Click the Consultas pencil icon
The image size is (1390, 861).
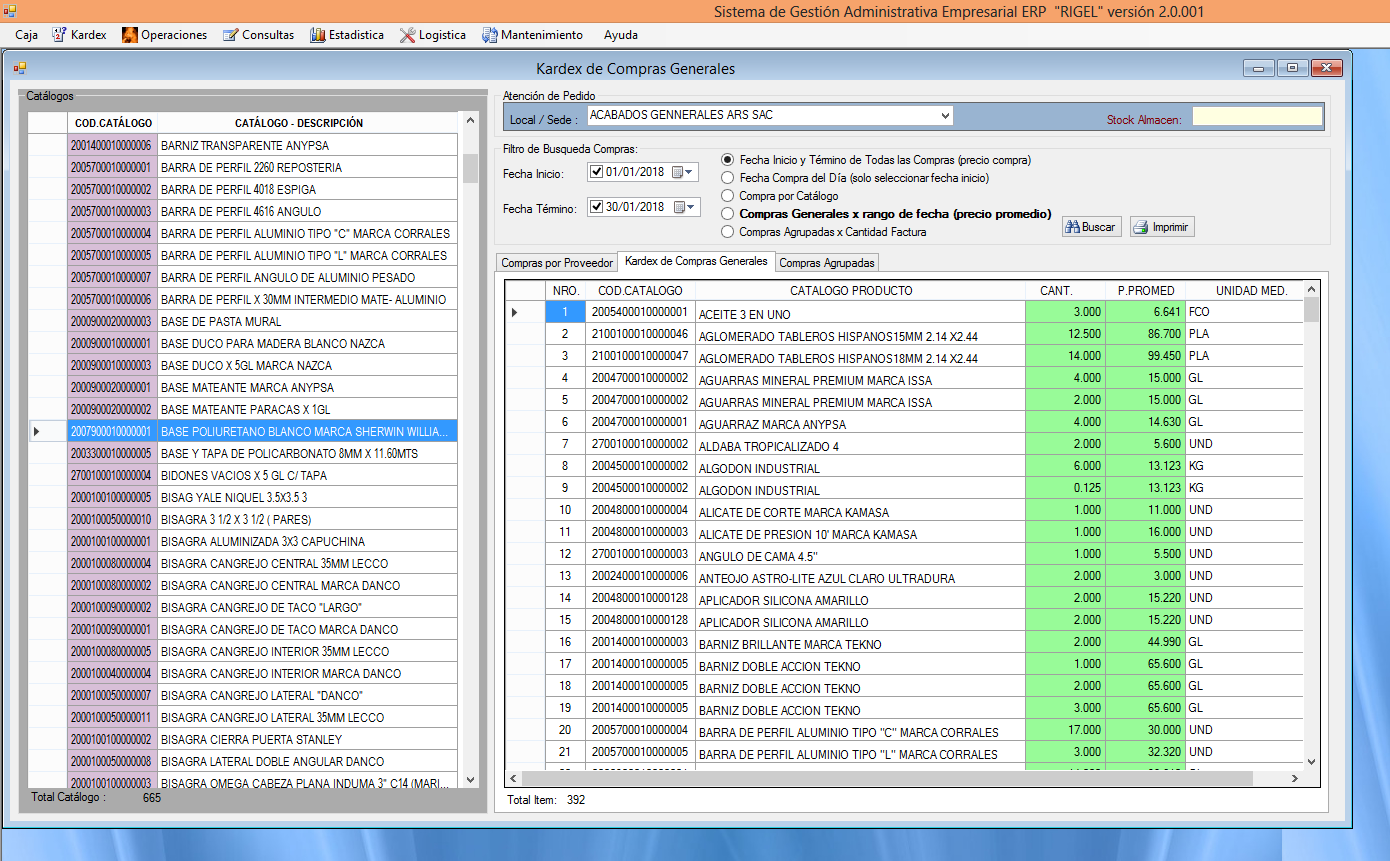pyautogui.click(x=231, y=34)
